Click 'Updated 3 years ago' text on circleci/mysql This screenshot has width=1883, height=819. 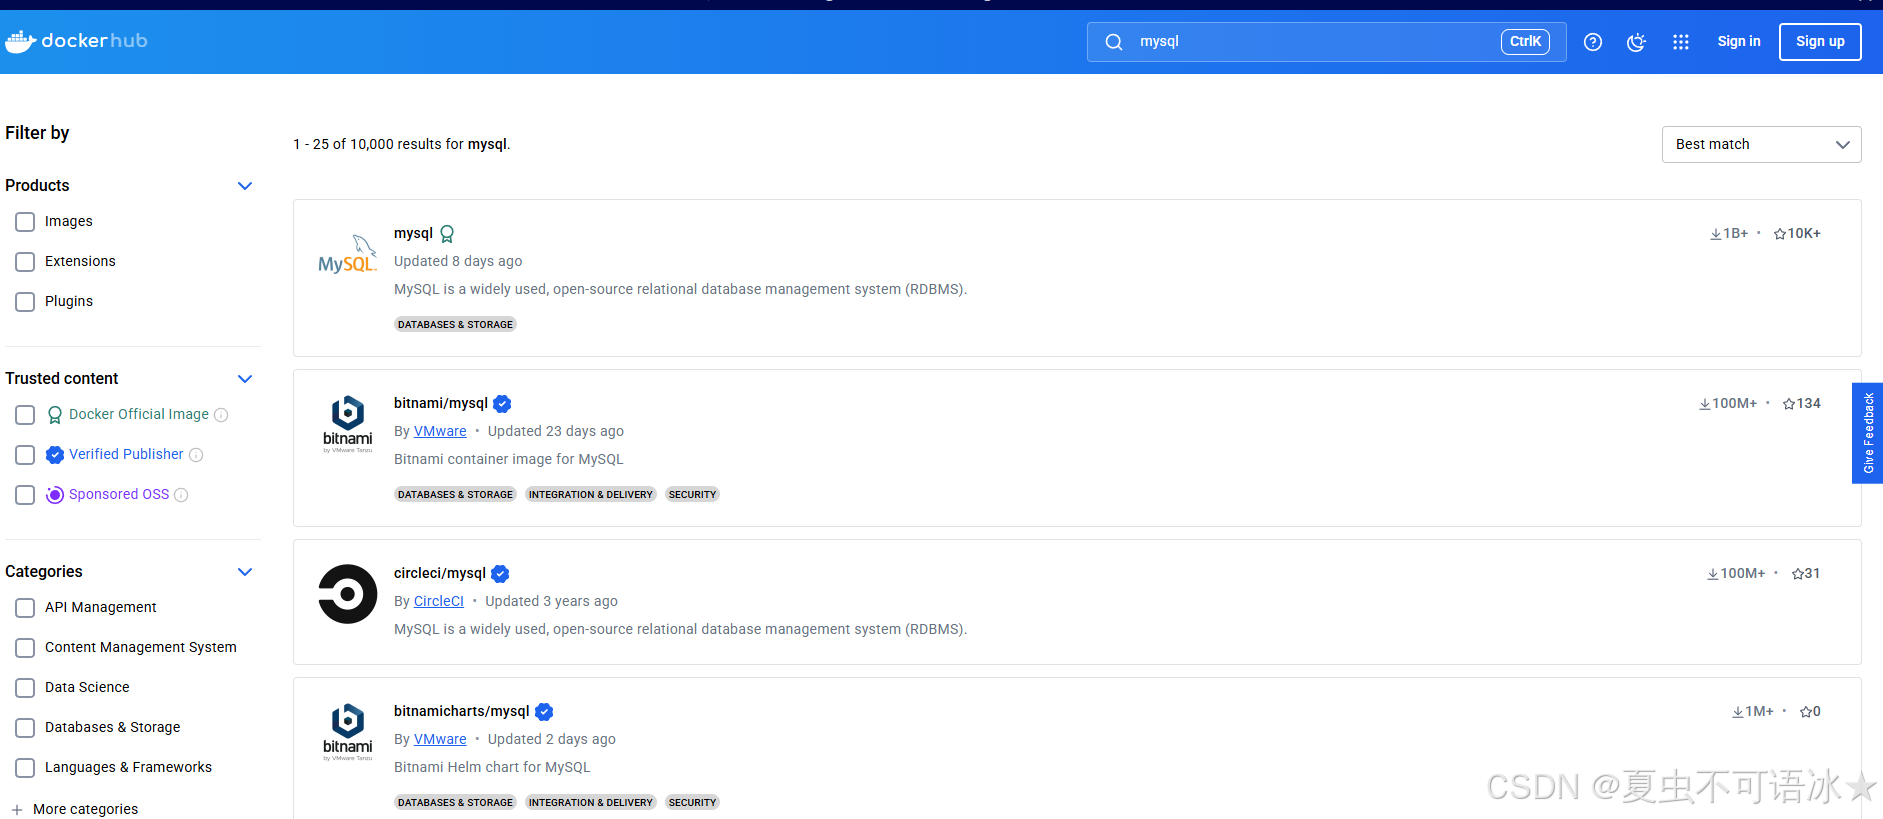coord(551,602)
